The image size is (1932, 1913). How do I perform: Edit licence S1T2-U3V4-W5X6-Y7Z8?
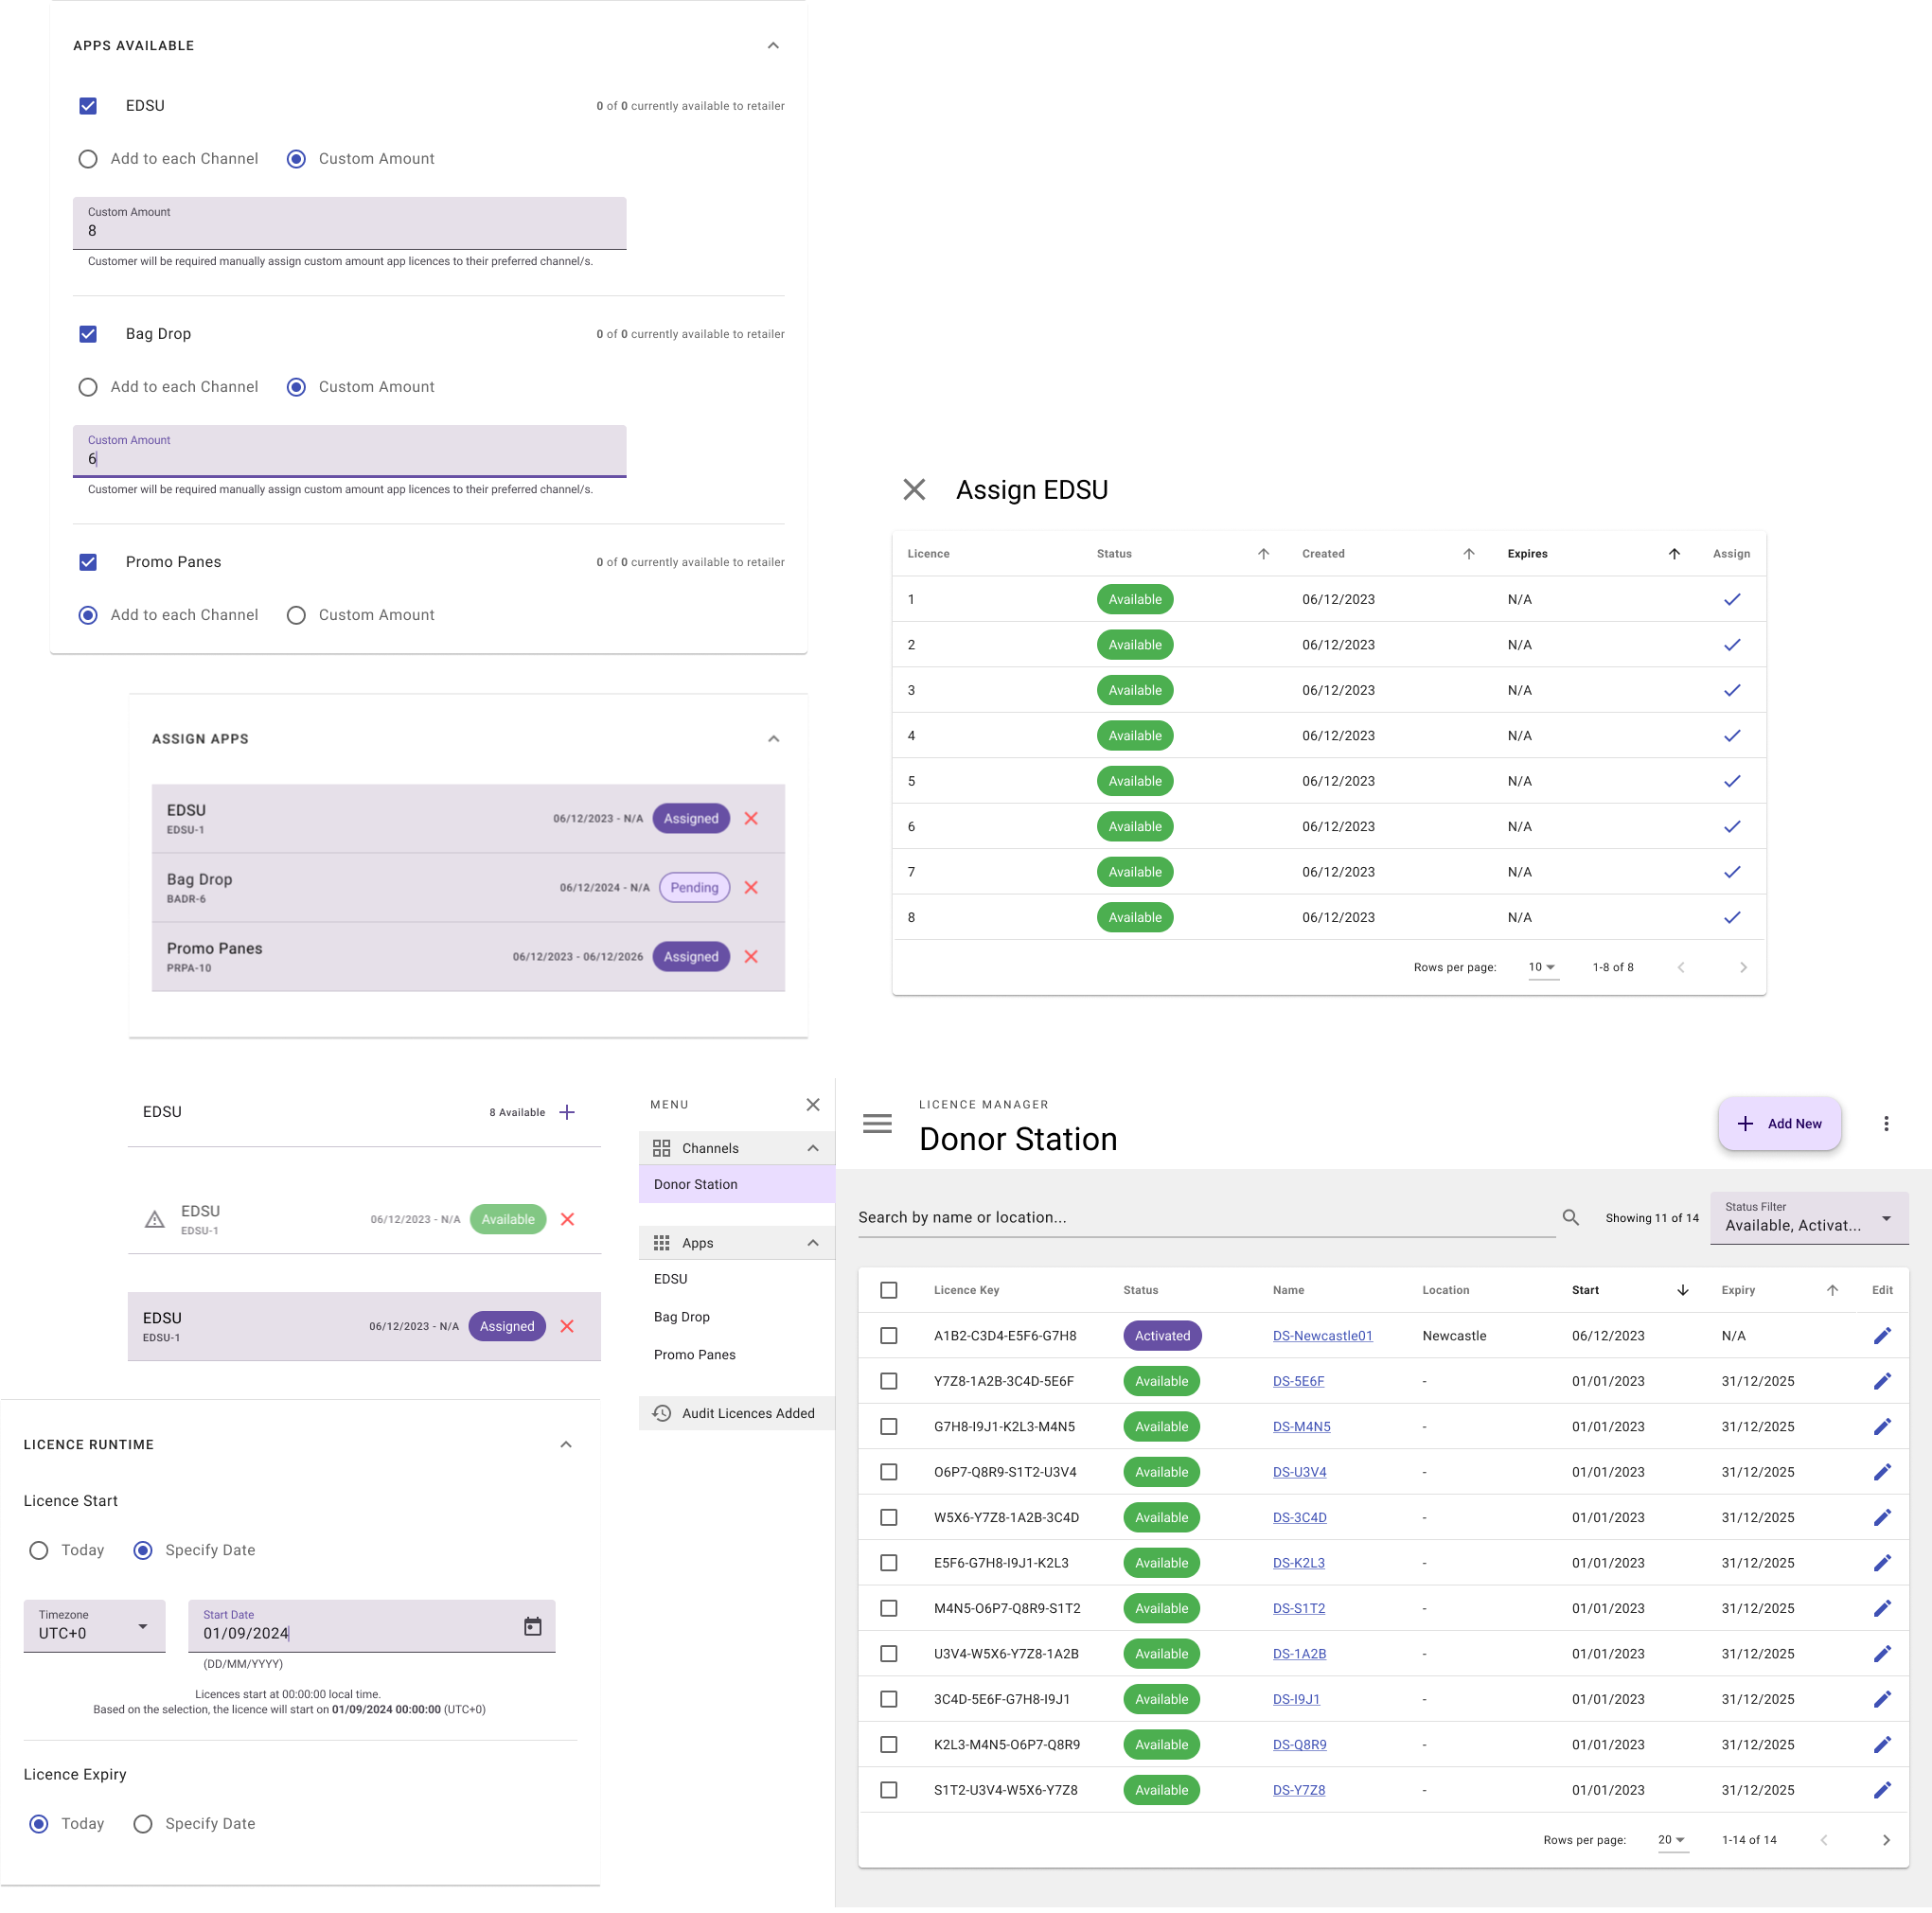tap(1882, 1790)
